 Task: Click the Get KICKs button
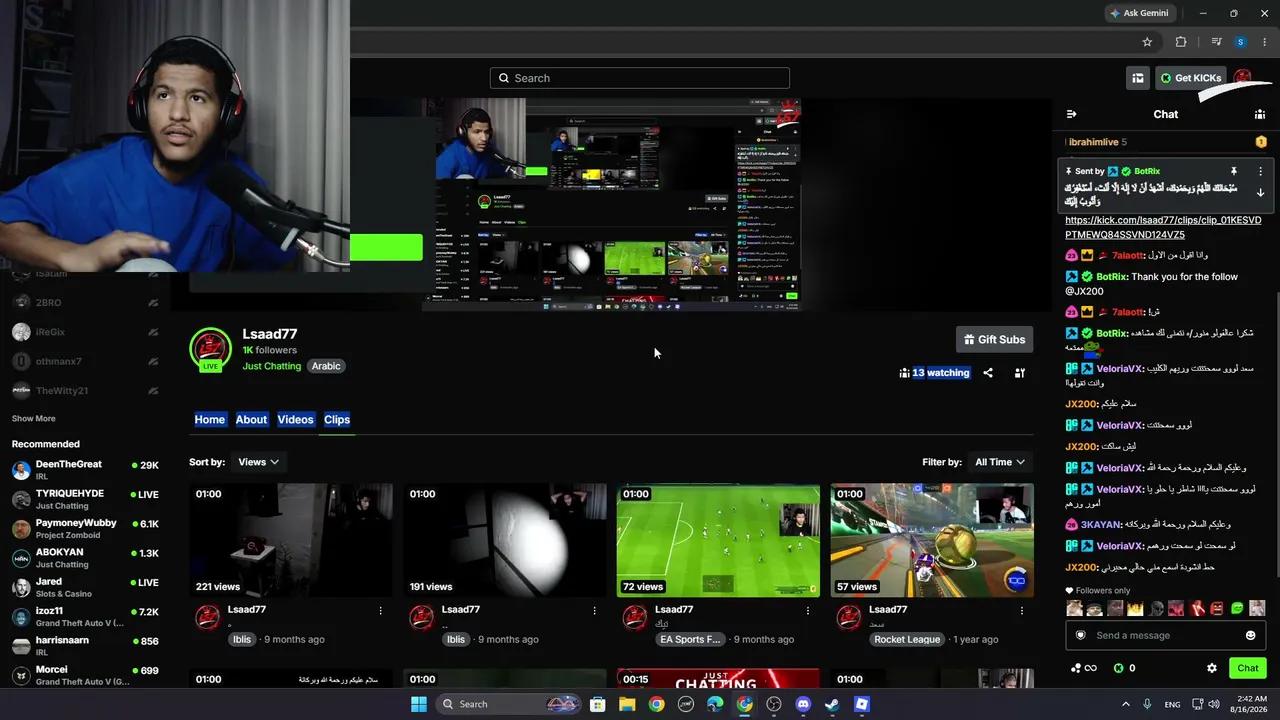tap(1191, 78)
